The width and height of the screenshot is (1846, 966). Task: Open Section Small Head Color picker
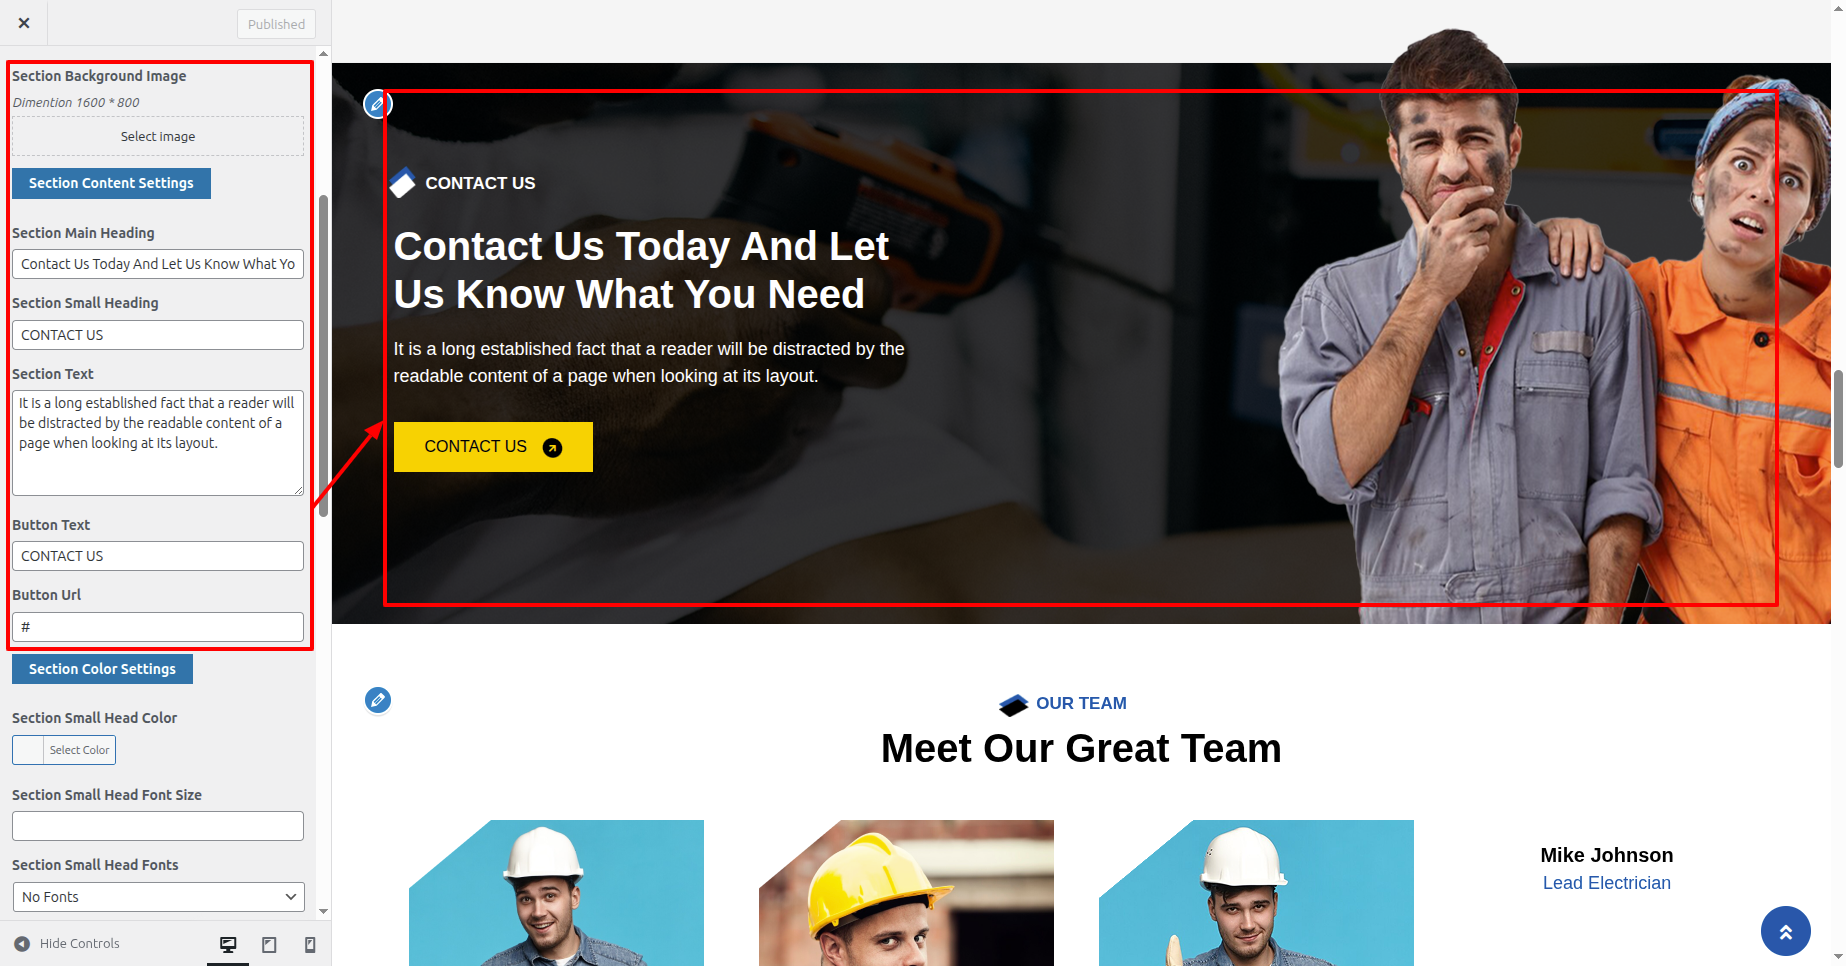pyautogui.click(x=64, y=750)
